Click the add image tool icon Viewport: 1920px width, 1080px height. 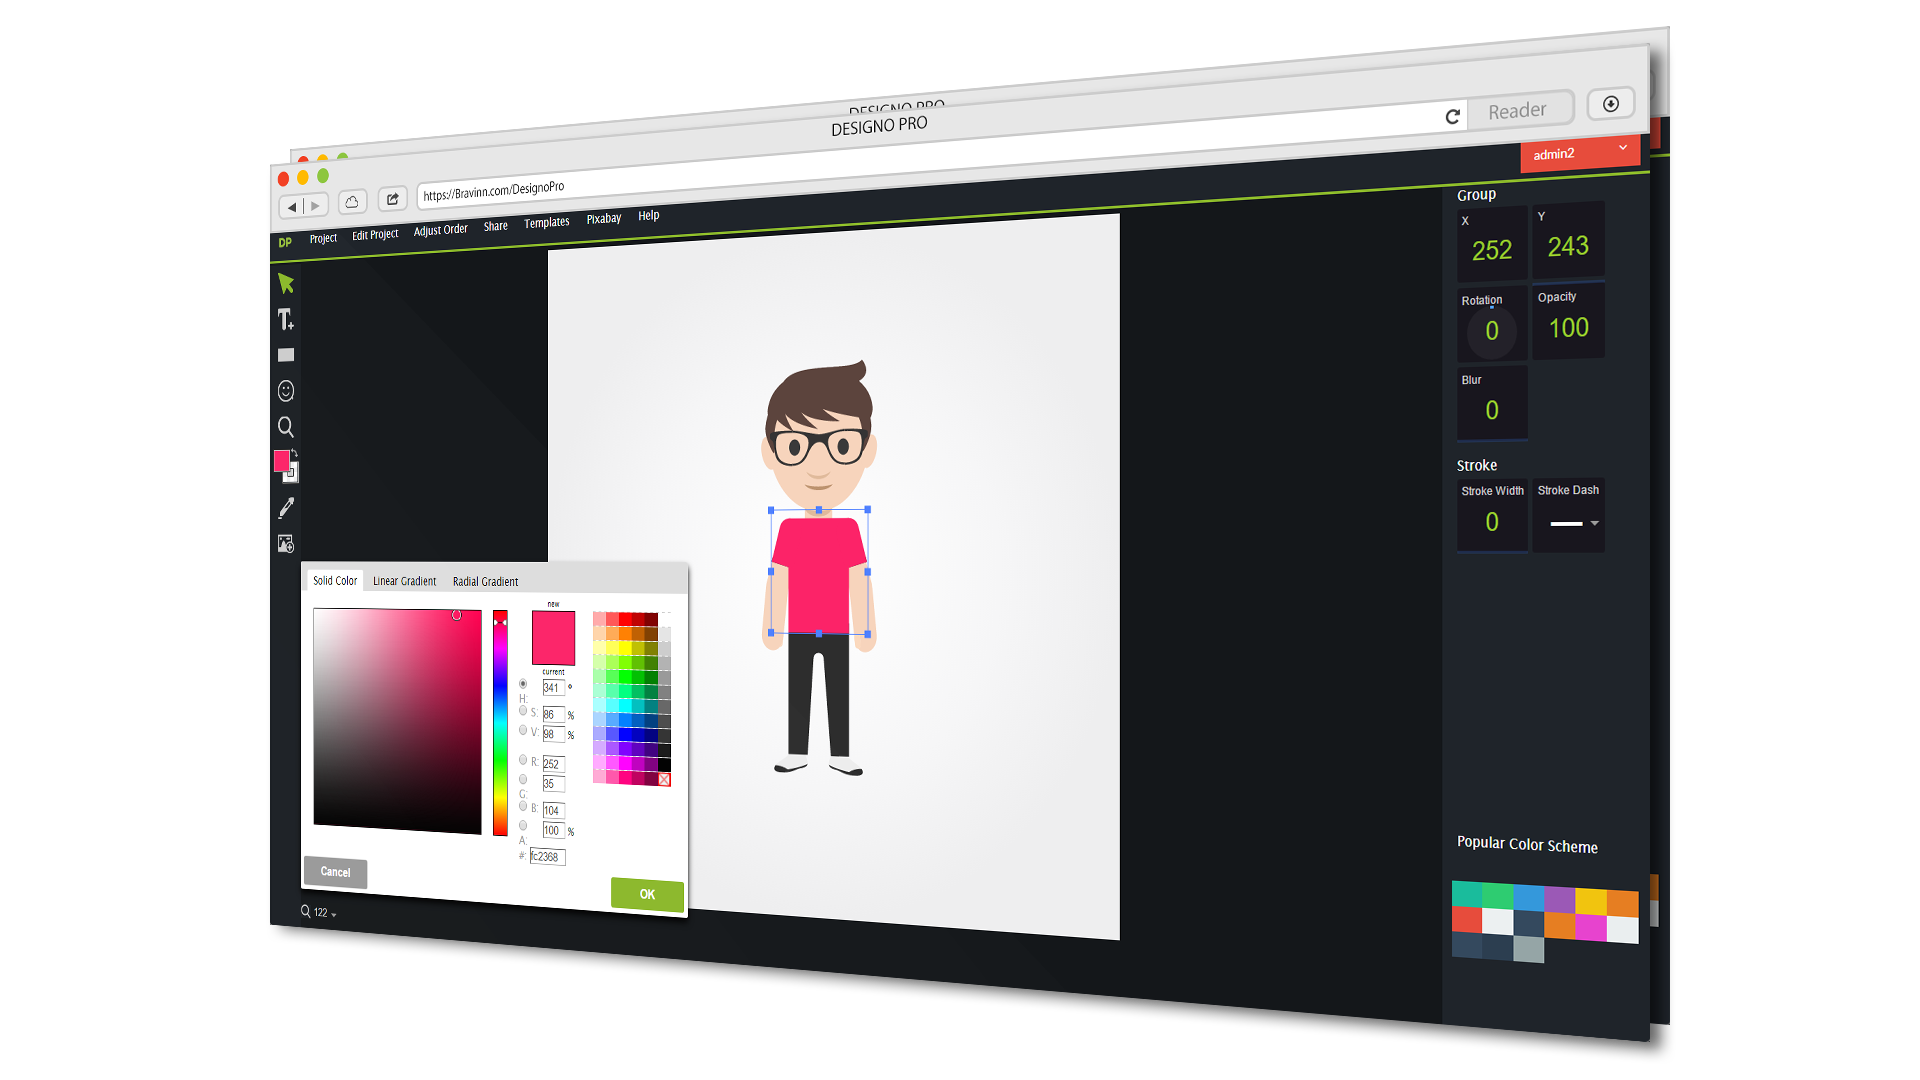click(x=286, y=544)
